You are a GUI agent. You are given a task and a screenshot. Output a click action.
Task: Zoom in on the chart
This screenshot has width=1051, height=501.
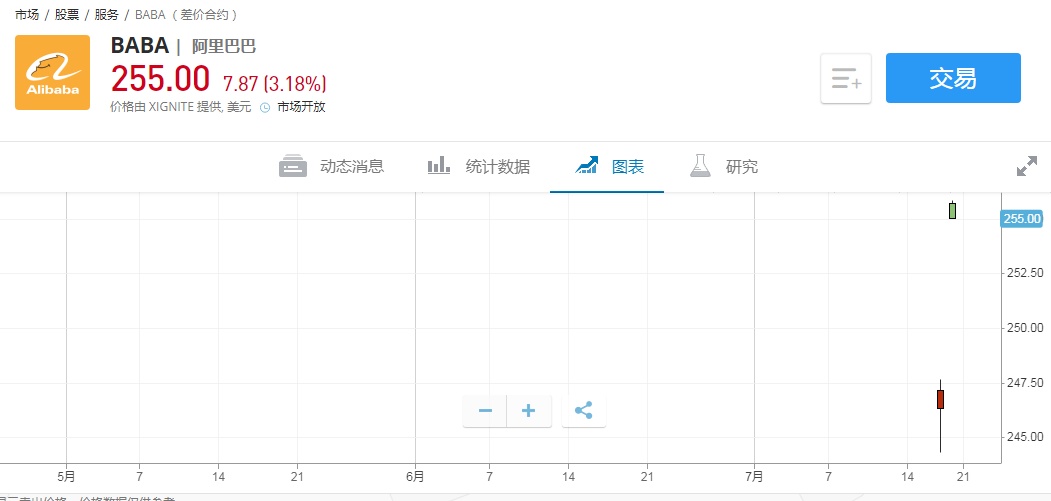pyautogui.click(x=529, y=411)
